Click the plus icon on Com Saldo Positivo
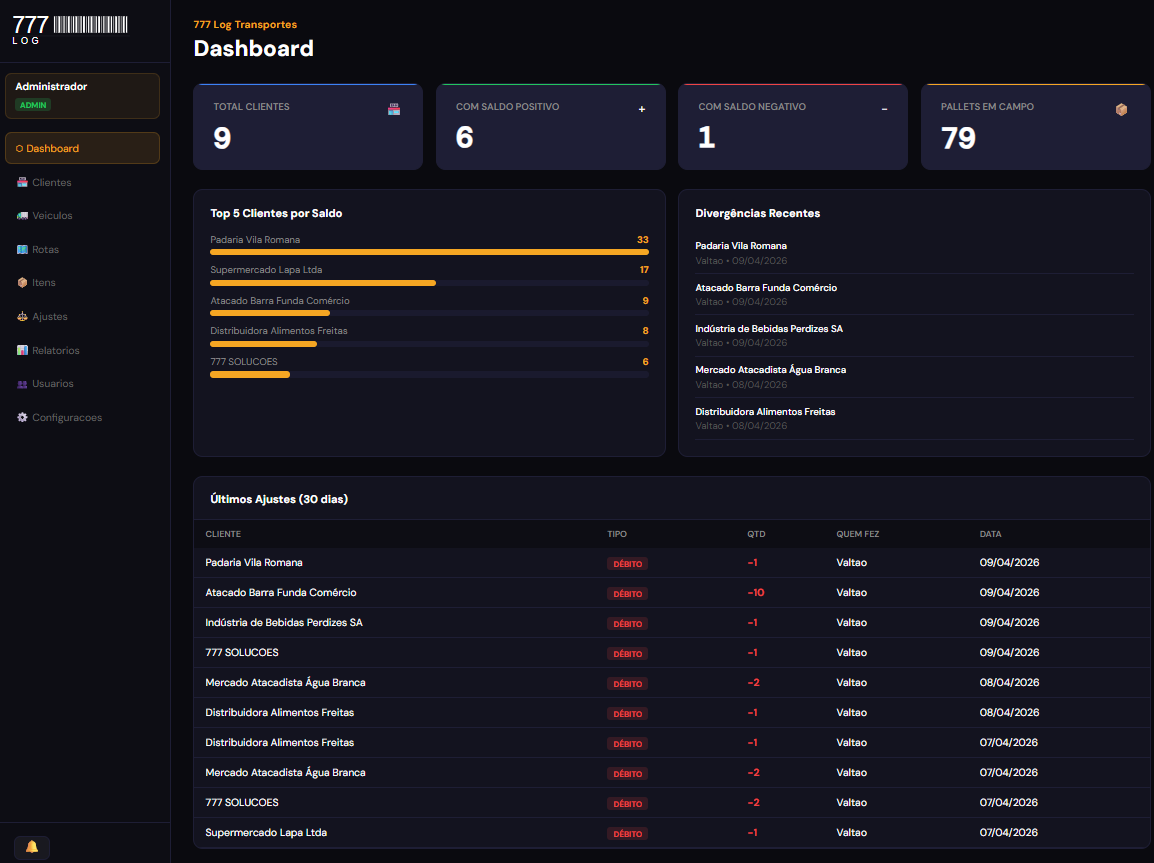 pos(641,108)
